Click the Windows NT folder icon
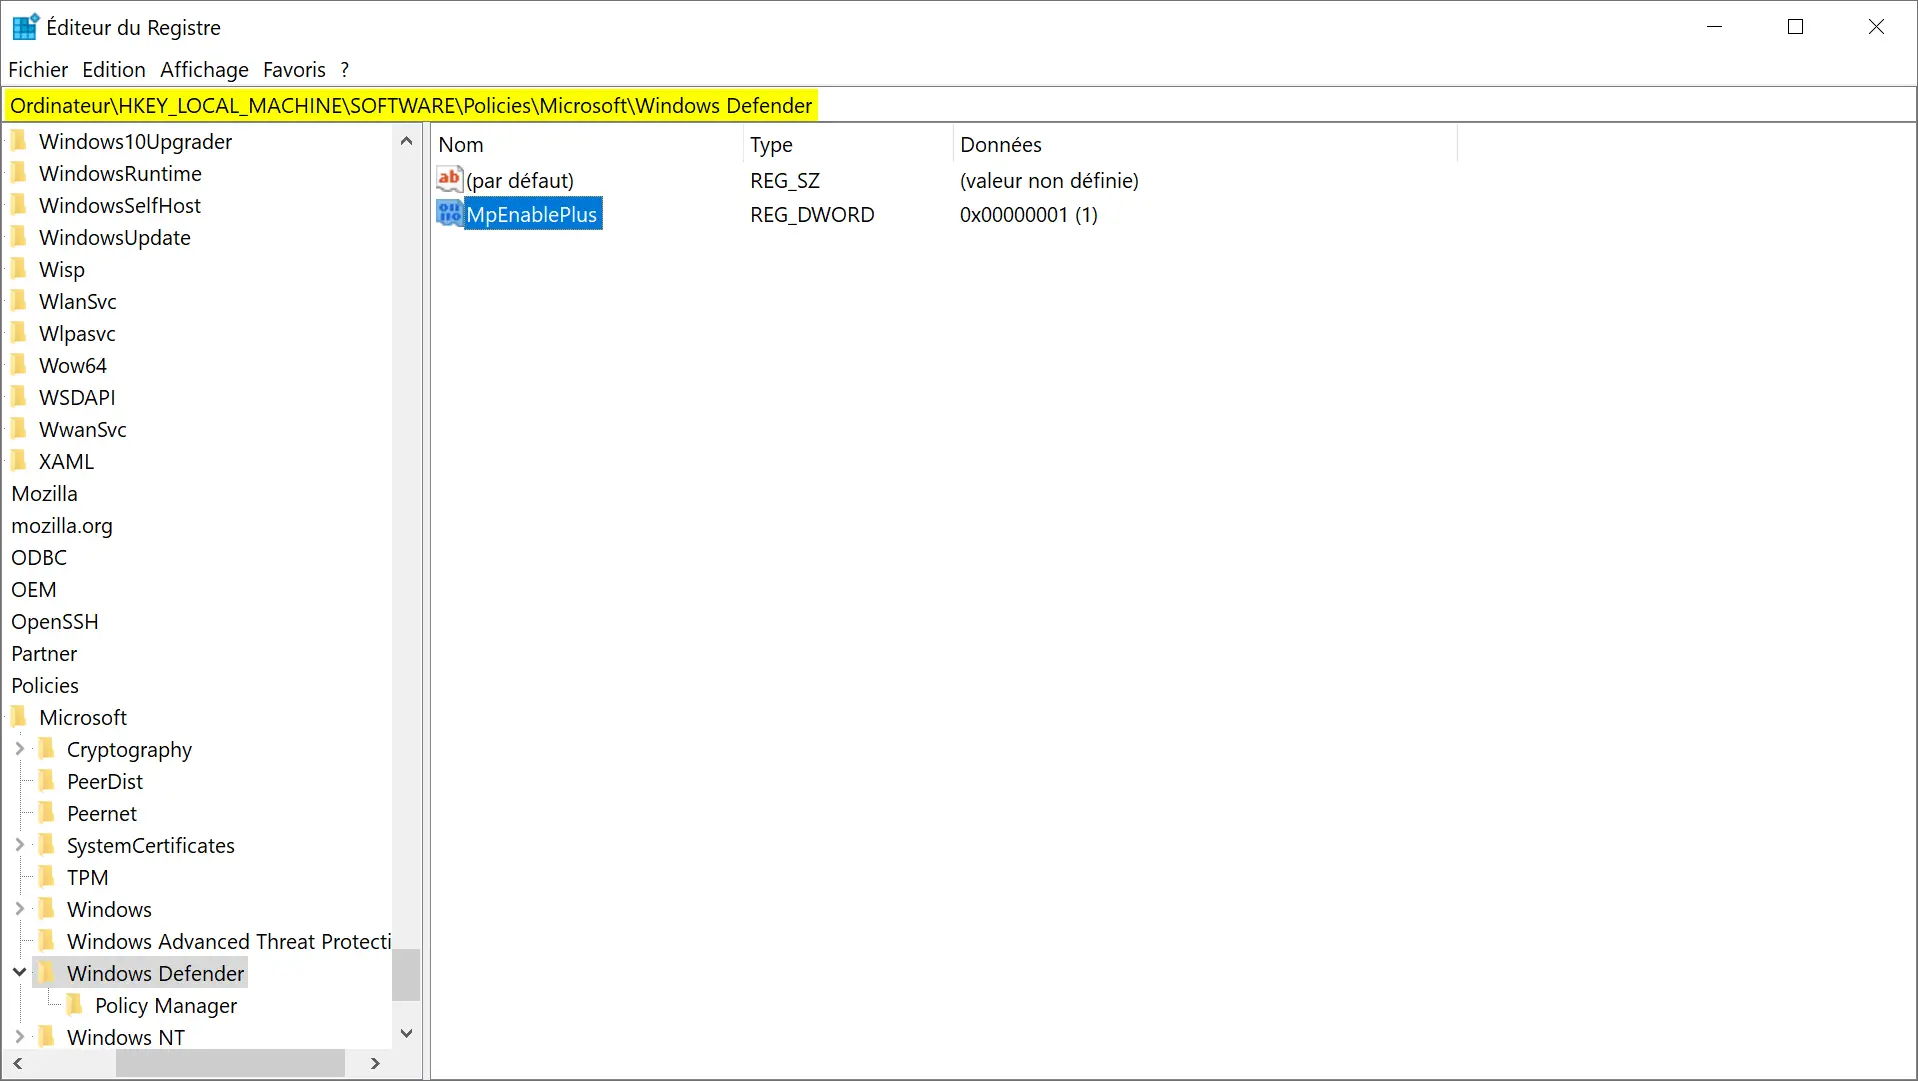The height and width of the screenshot is (1081, 1918). (47, 1036)
